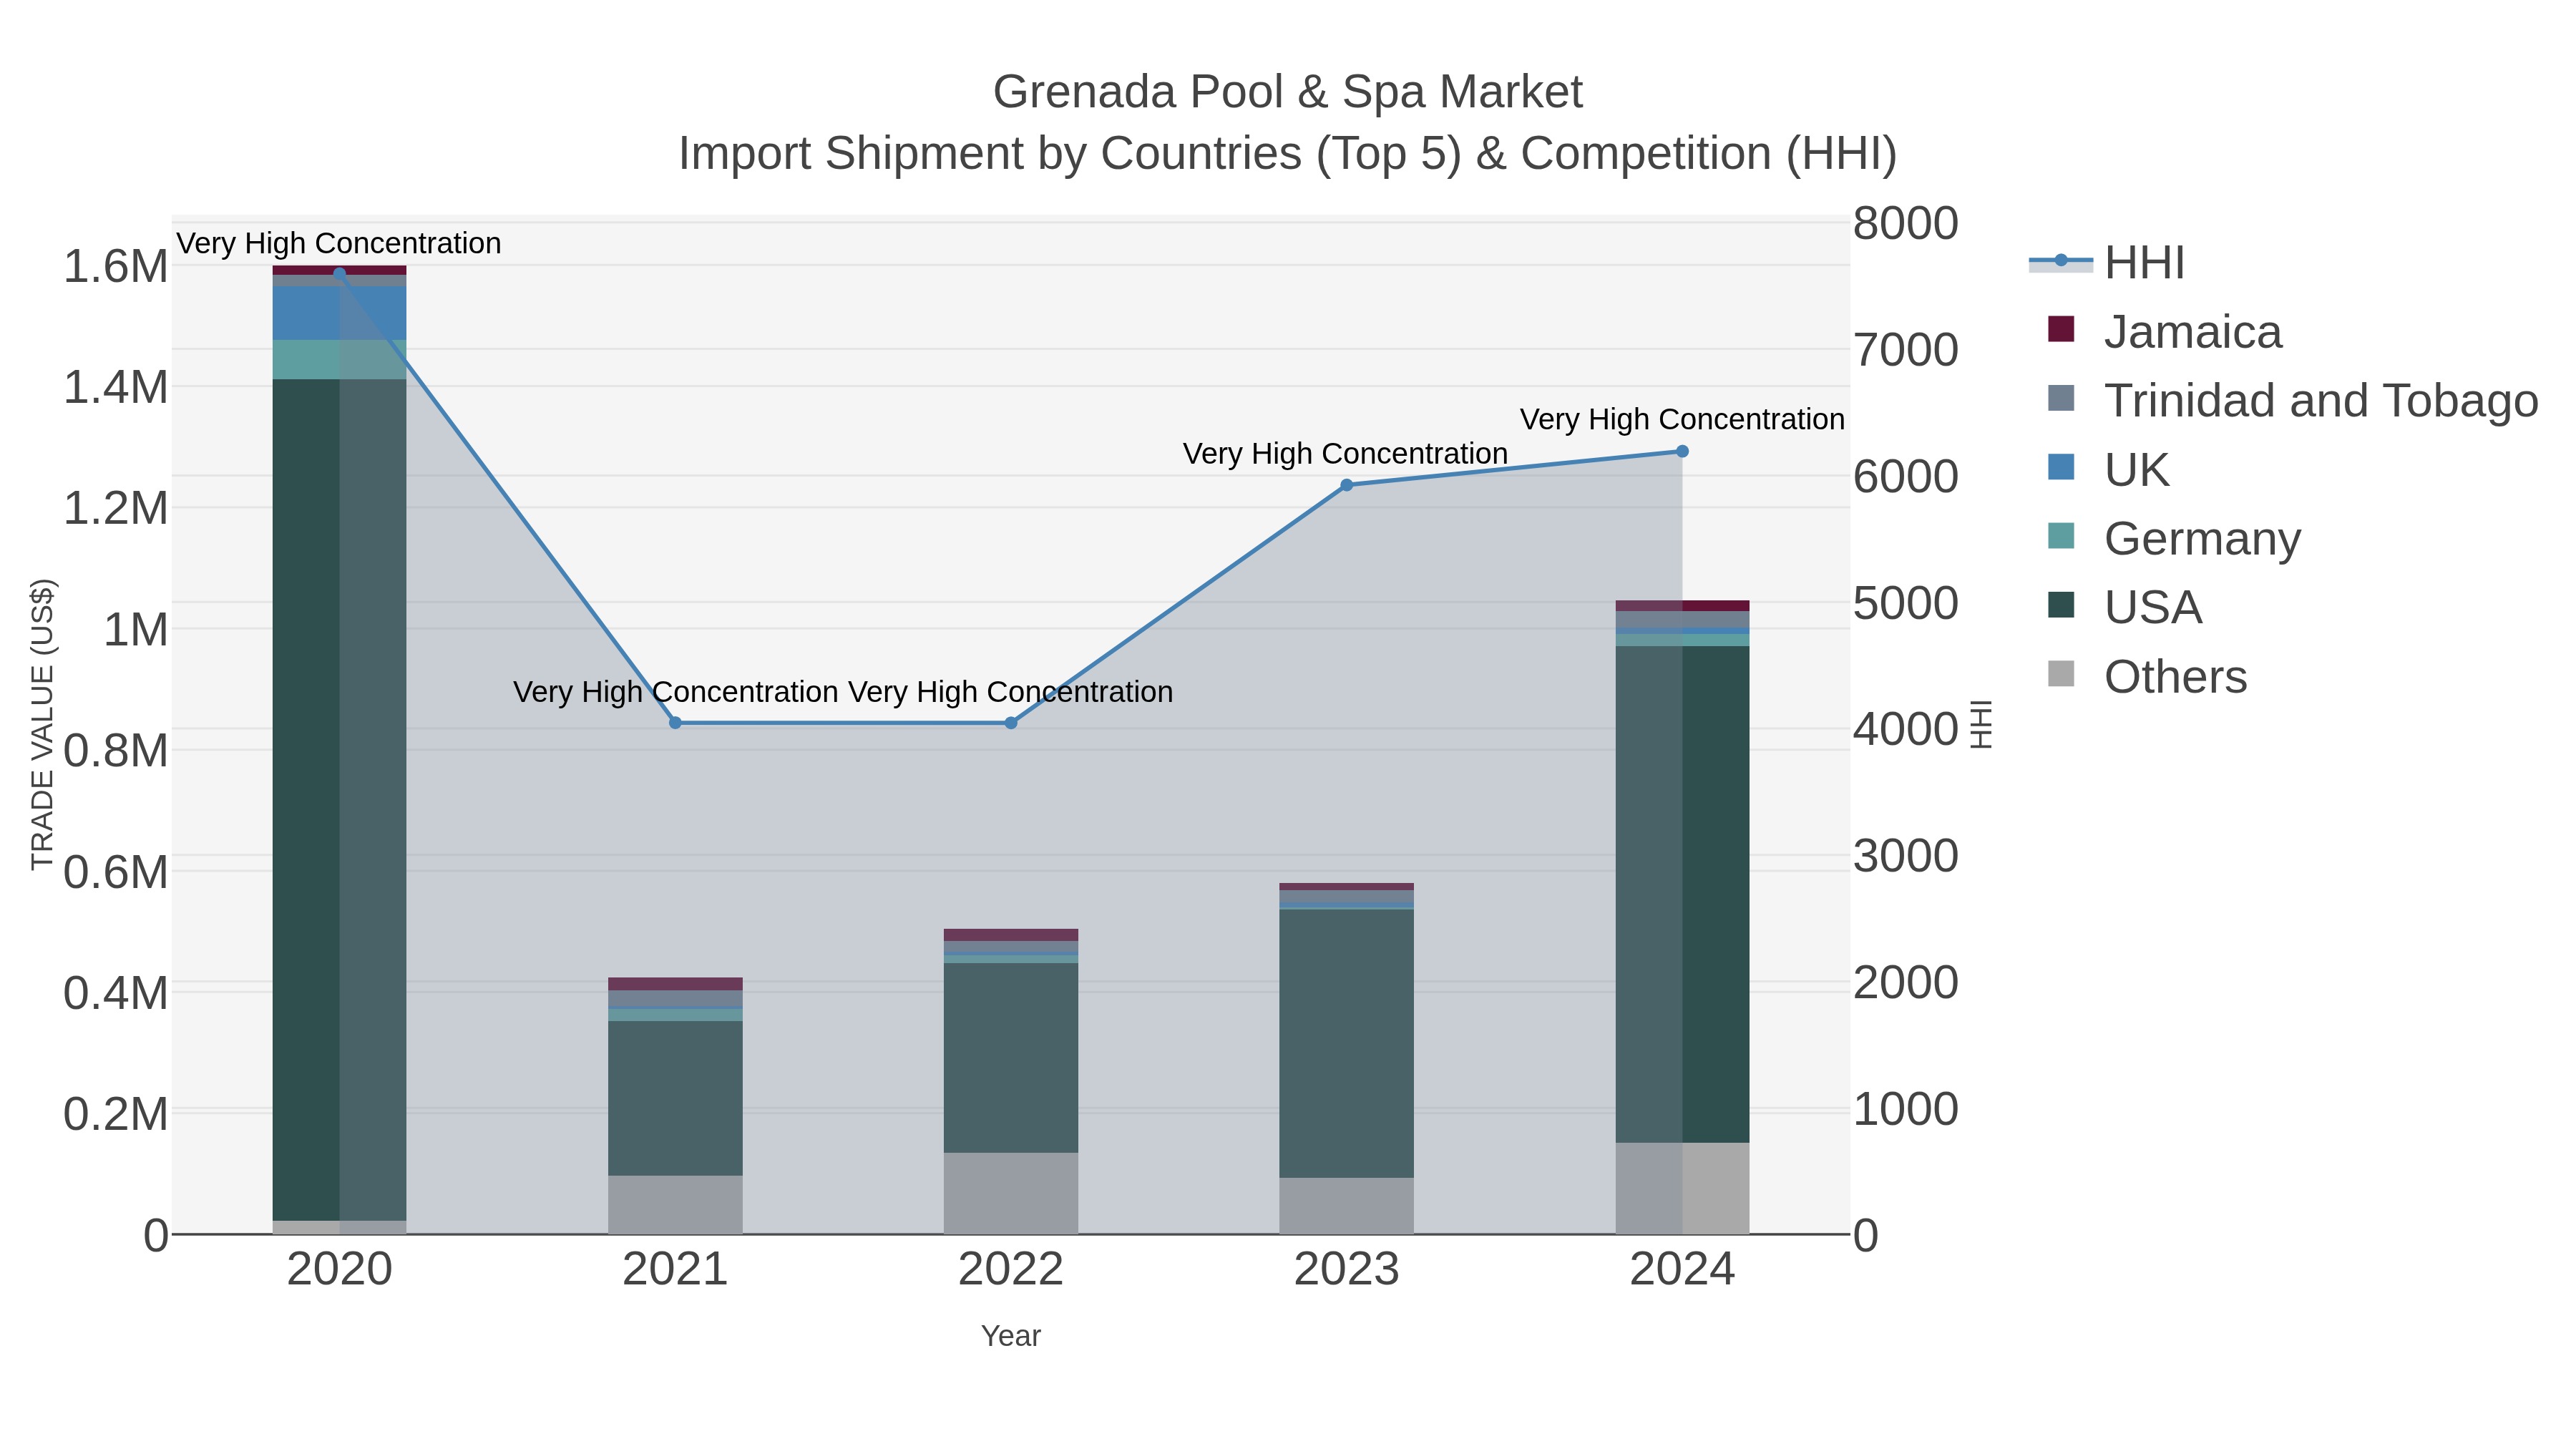Toggle the UK legend entry
Viewport: 2576px width, 1449px height.
click(2108, 470)
